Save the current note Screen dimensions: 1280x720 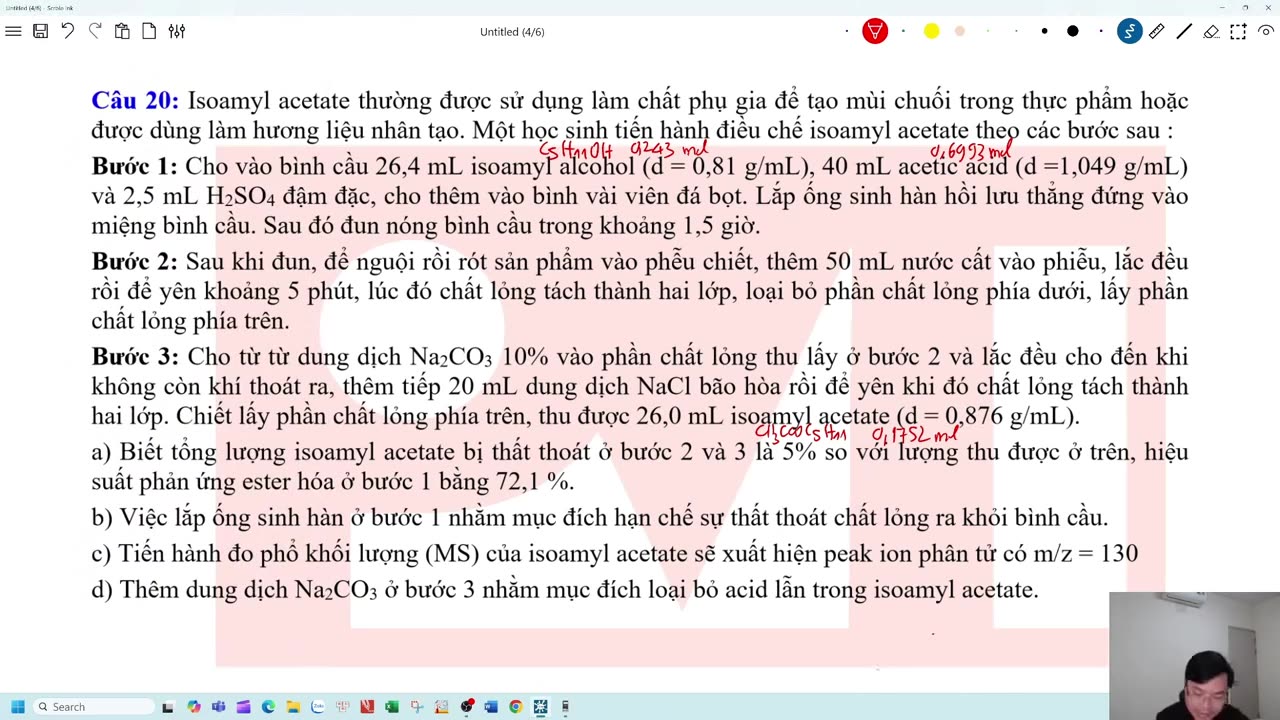click(40, 31)
